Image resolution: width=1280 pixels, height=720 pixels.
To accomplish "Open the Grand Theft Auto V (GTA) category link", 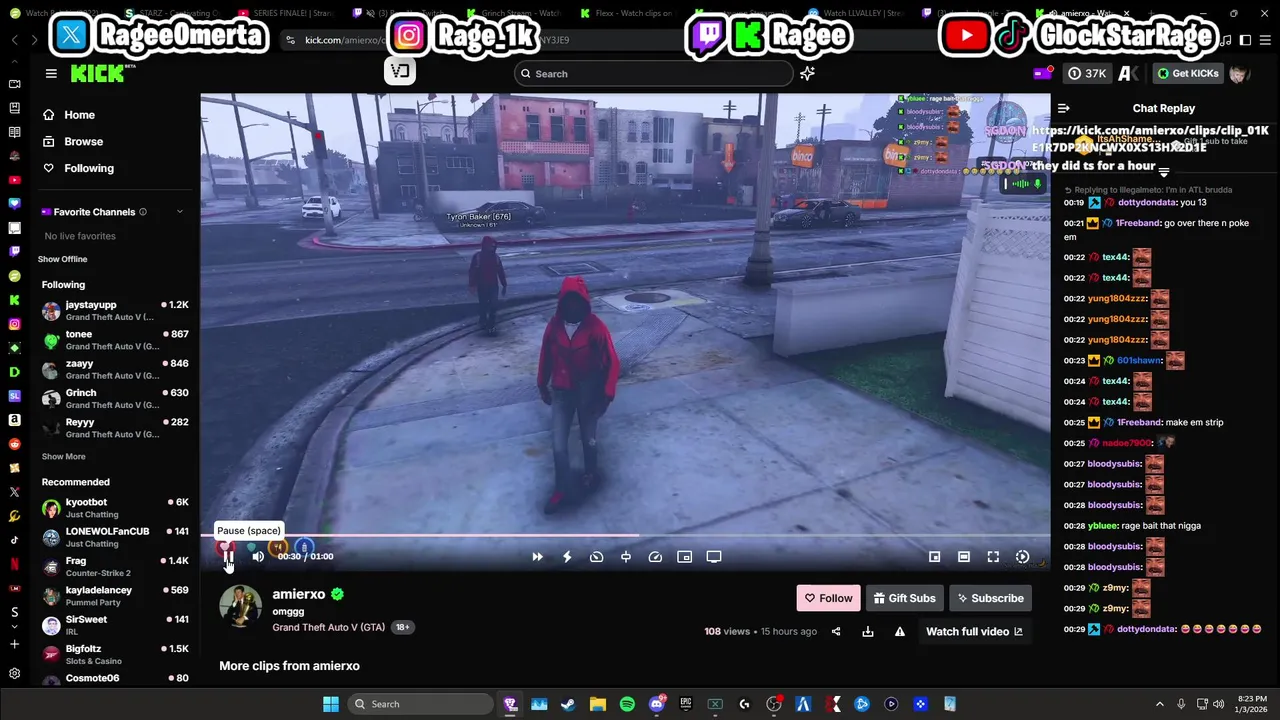I will point(328,627).
